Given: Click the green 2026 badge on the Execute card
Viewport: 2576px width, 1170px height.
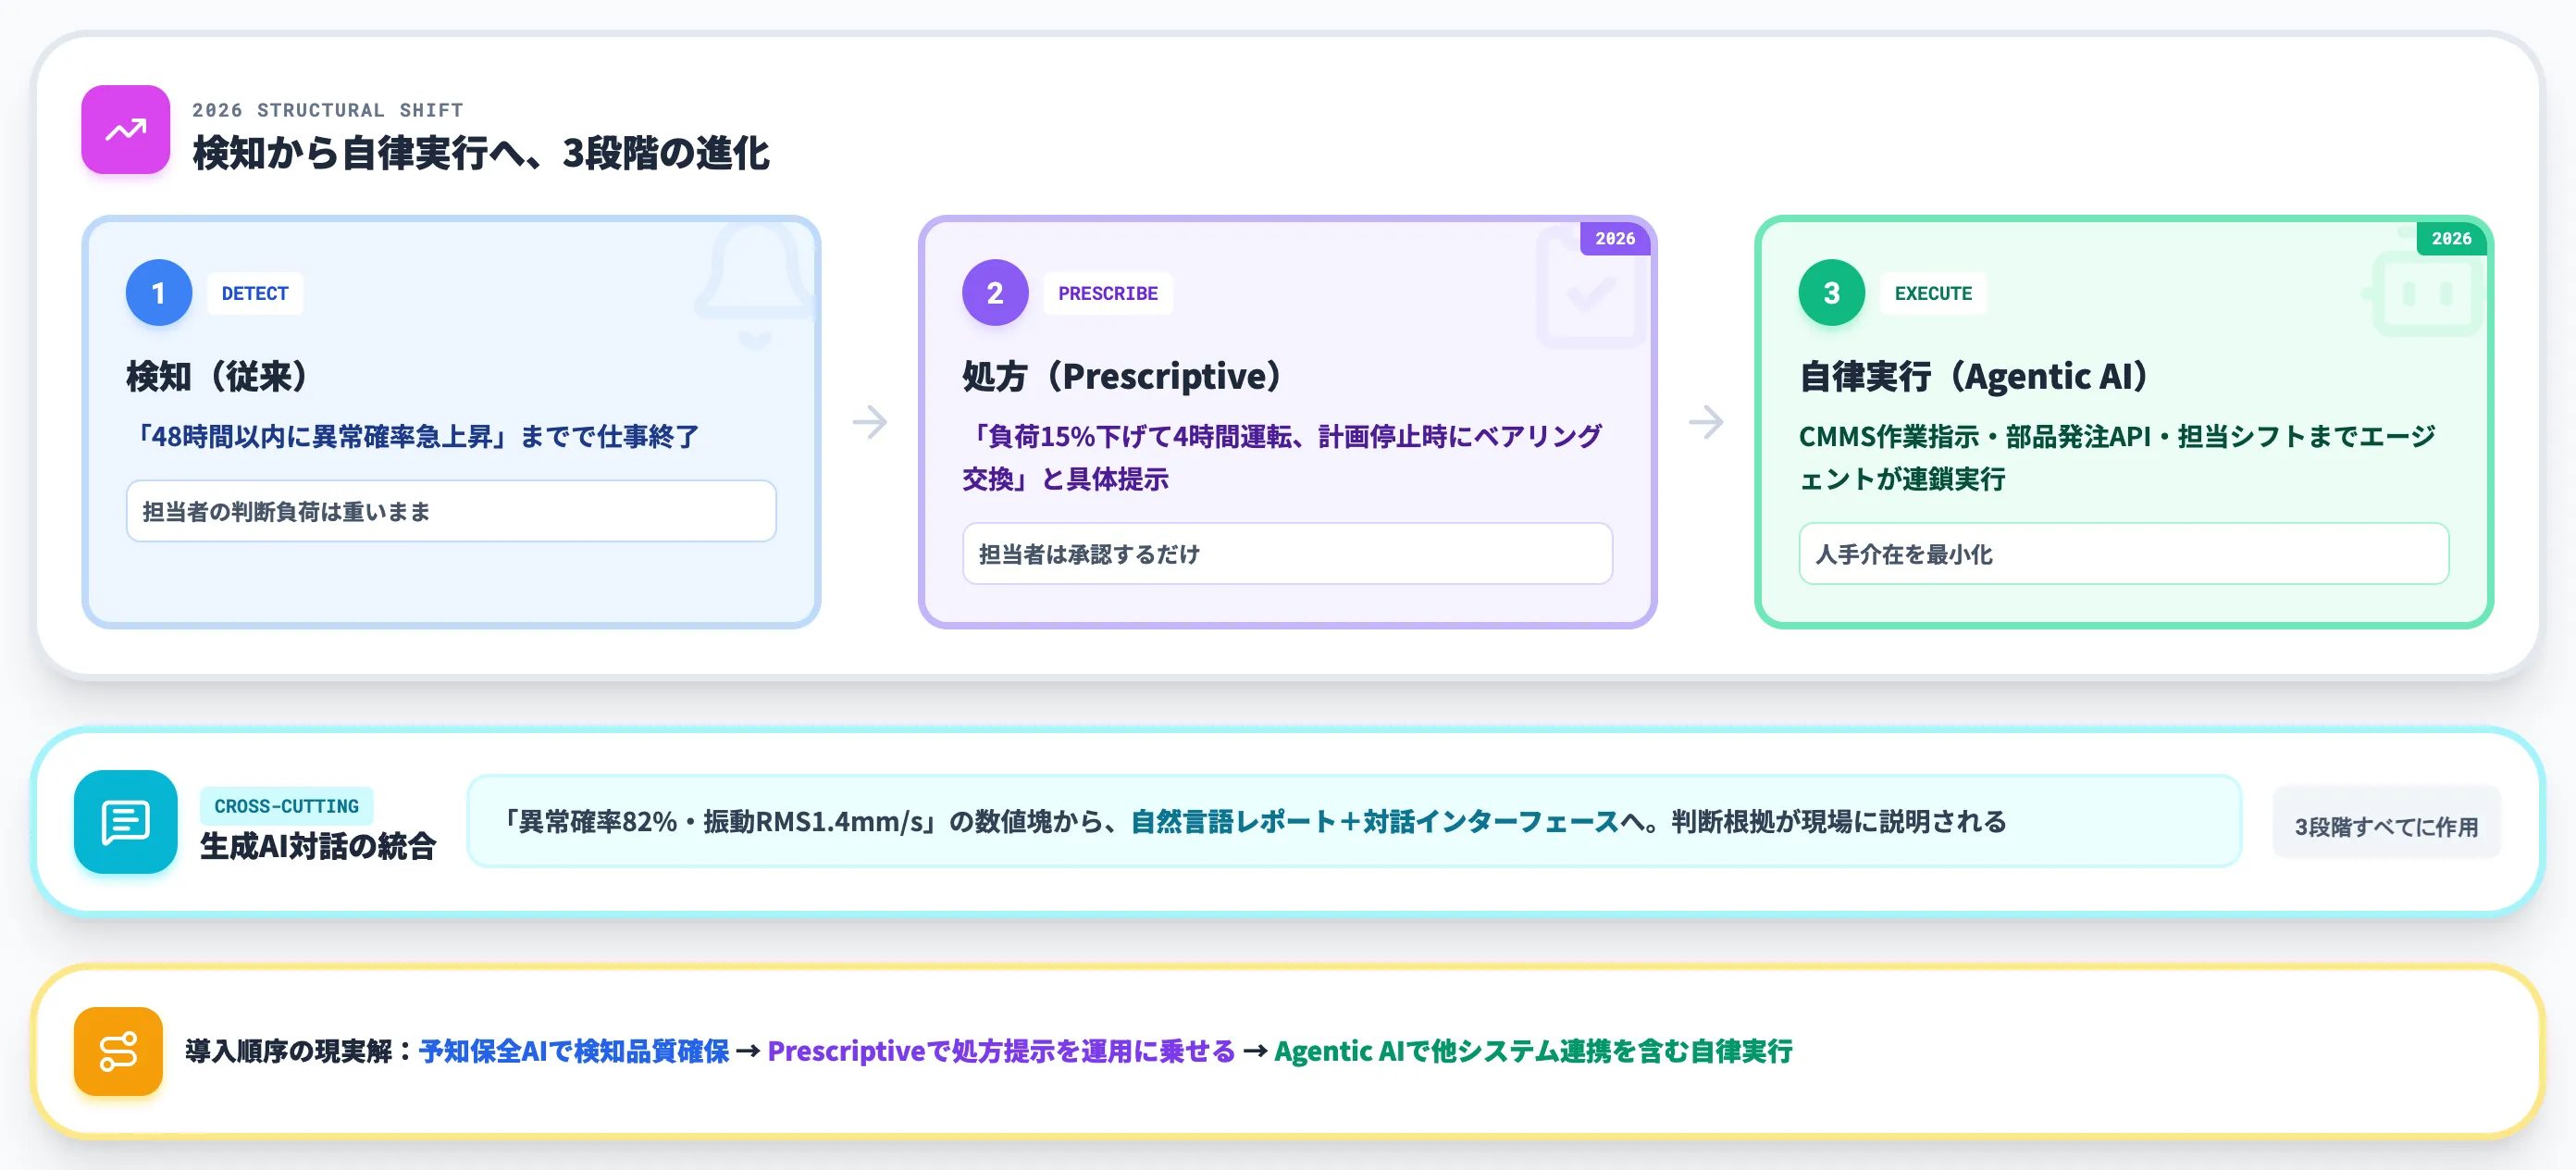Looking at the screenshot, I should pyautogui.click(x=2451, y=238).
